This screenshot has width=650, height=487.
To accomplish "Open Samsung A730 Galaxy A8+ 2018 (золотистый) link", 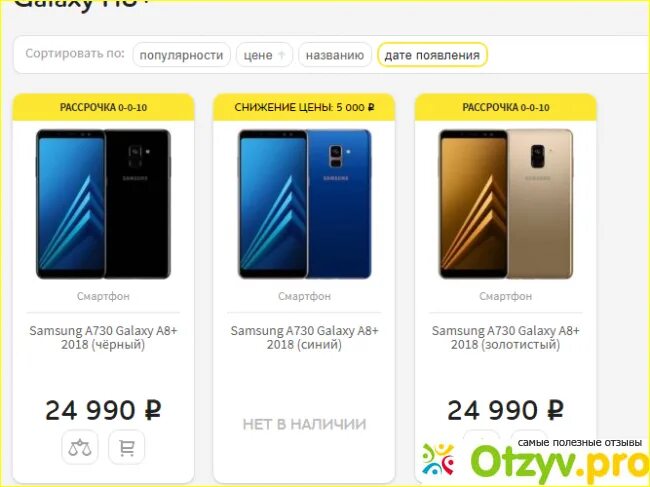I will tap(506, 337).
